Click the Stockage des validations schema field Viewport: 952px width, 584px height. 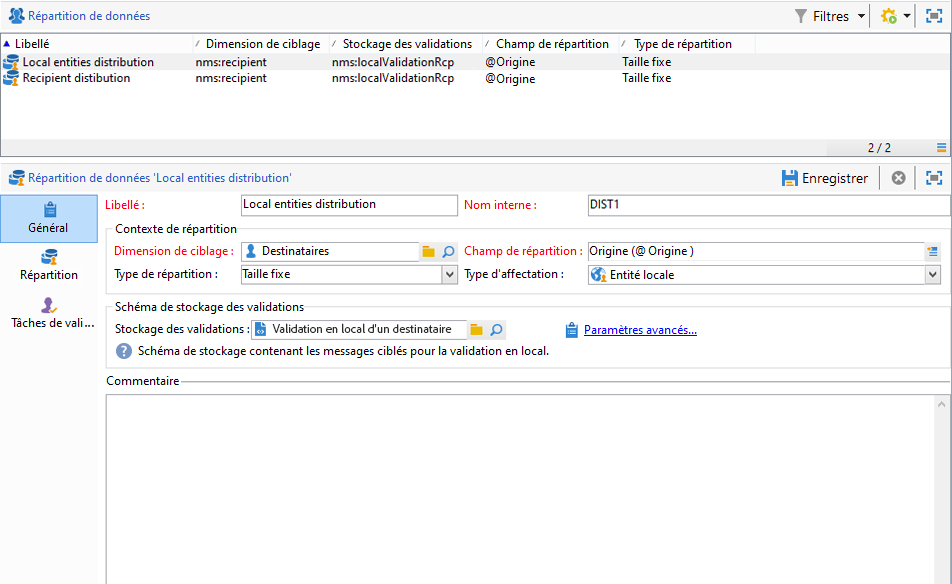coord(359,329)
